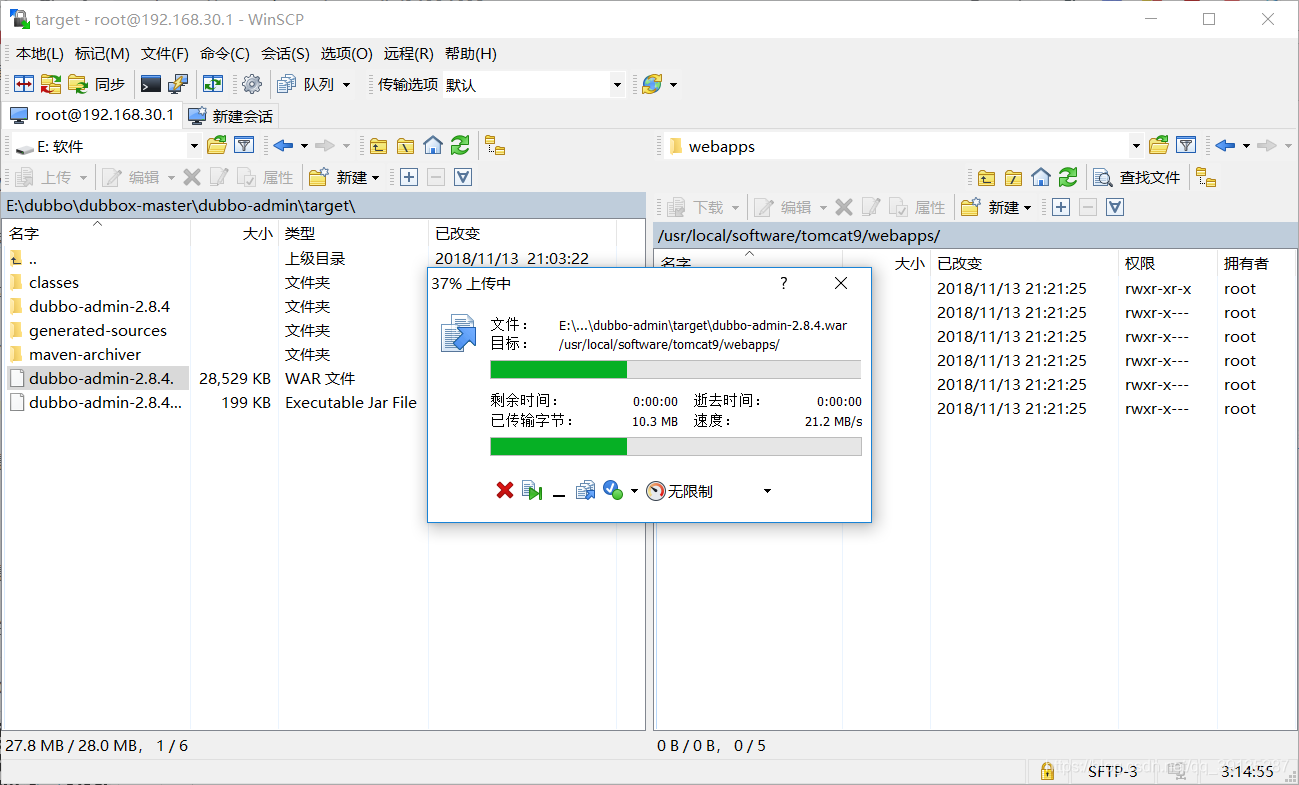Open the 新建会话 new session tab

230,116
